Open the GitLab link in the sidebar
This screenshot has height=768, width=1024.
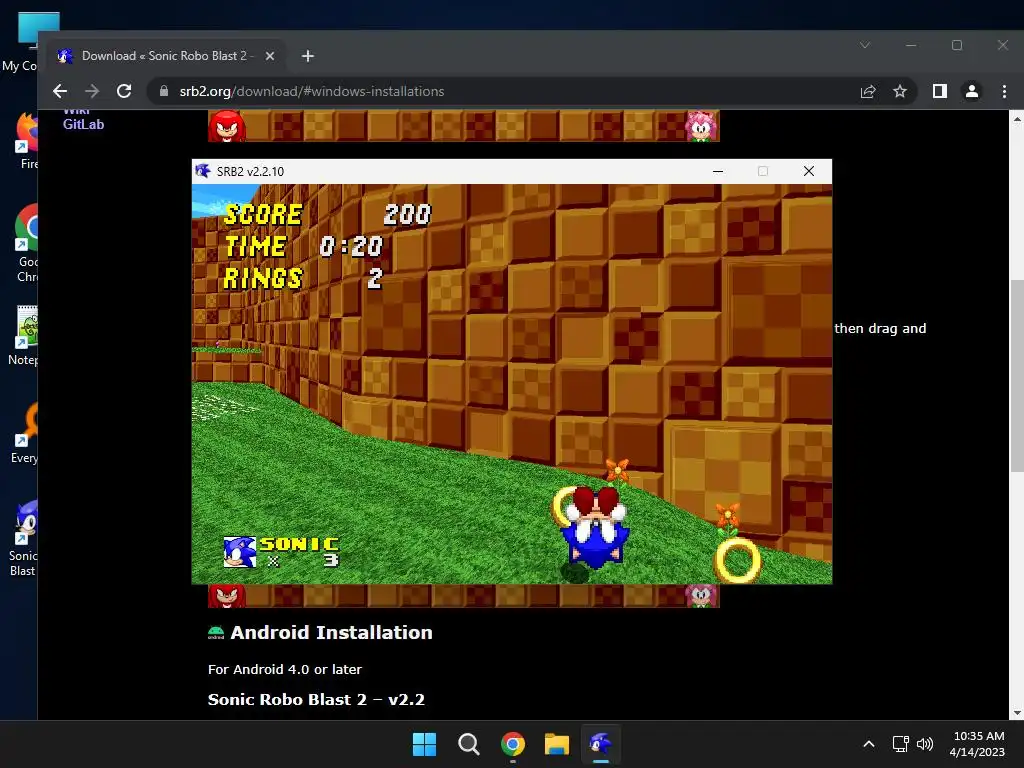click(x=84, y=124)
